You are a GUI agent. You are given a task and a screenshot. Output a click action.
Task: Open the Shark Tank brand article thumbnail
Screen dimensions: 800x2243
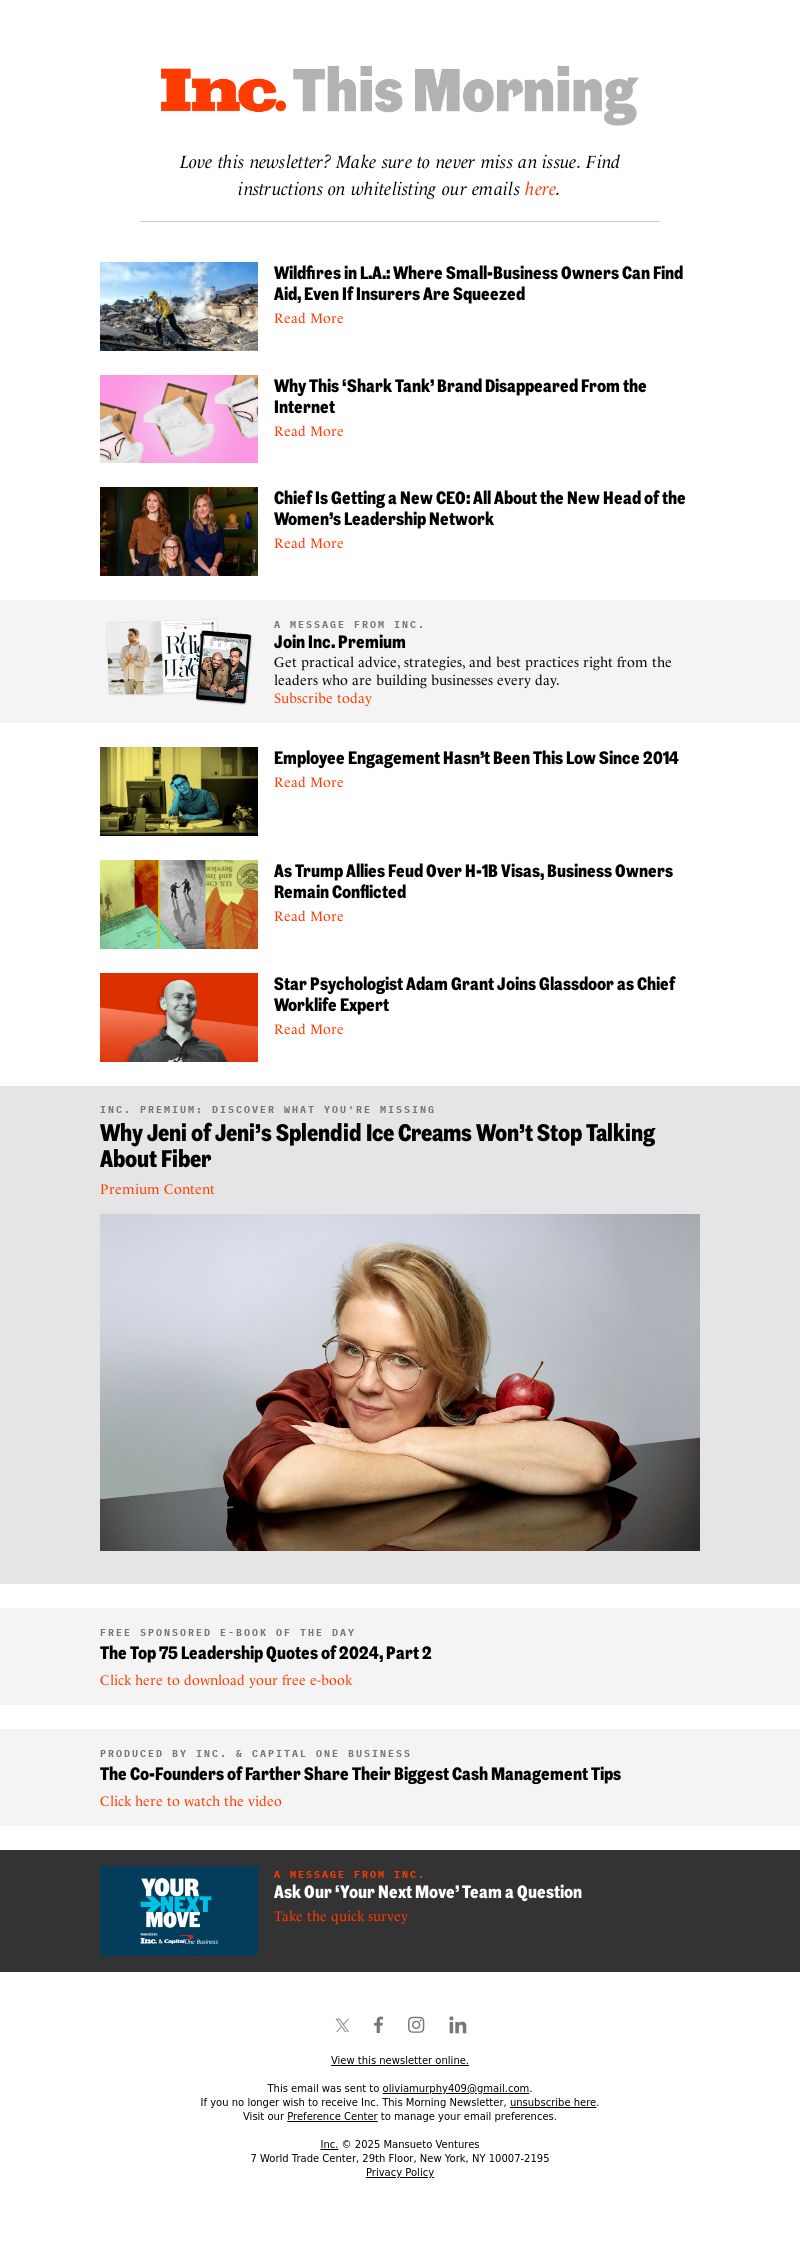pos(179,419)
